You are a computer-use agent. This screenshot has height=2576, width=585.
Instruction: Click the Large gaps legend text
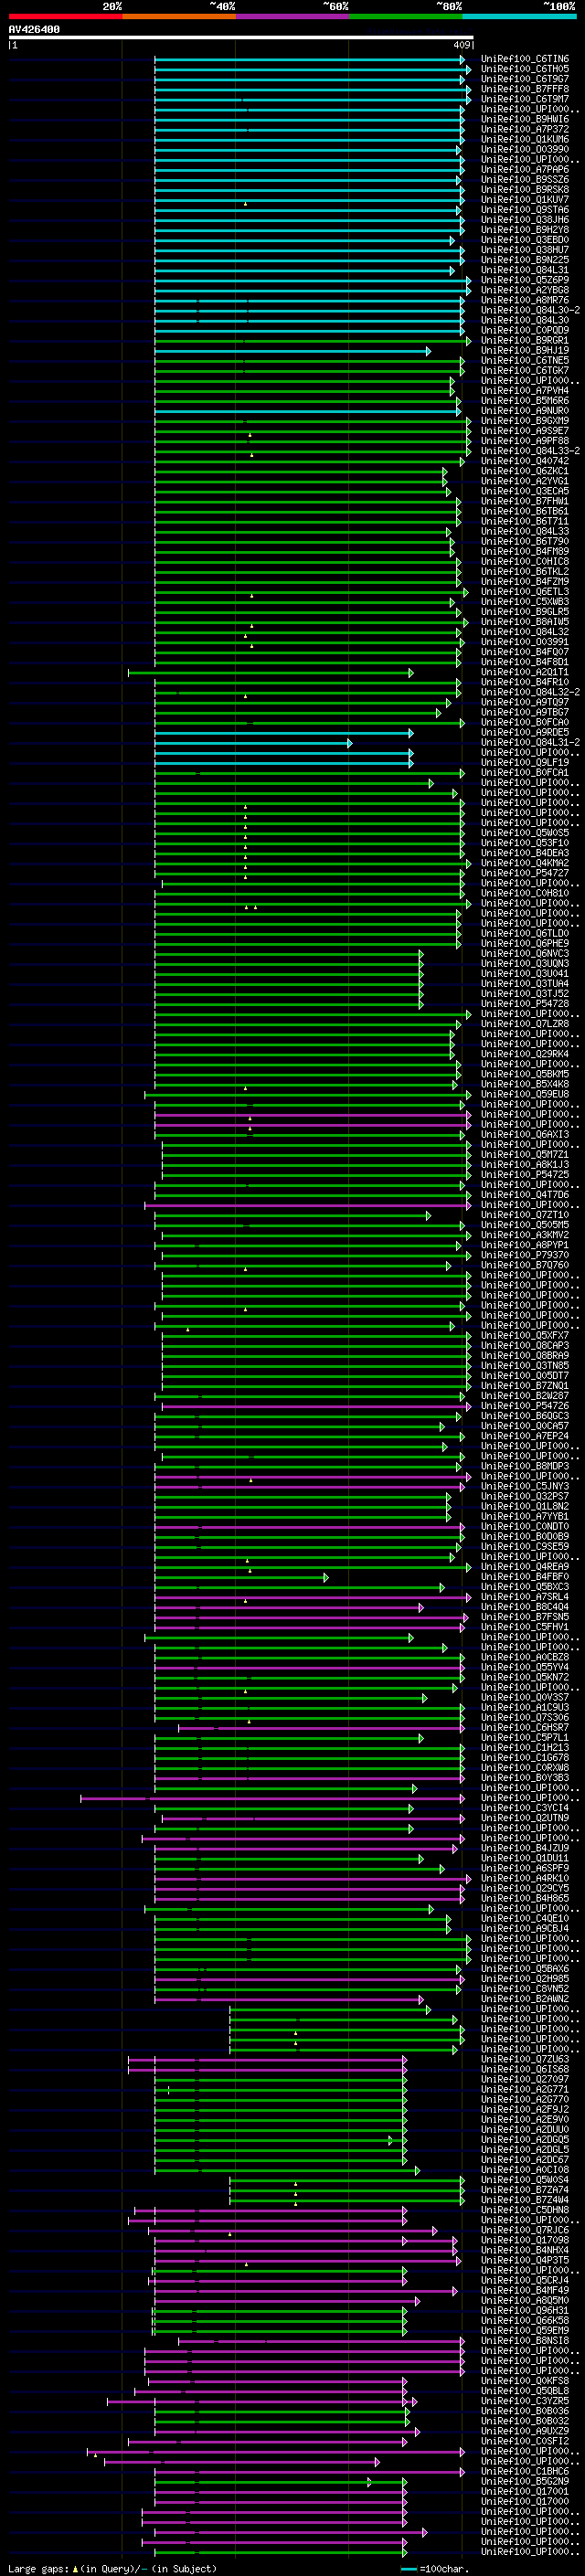click(x=112, y=2569)
